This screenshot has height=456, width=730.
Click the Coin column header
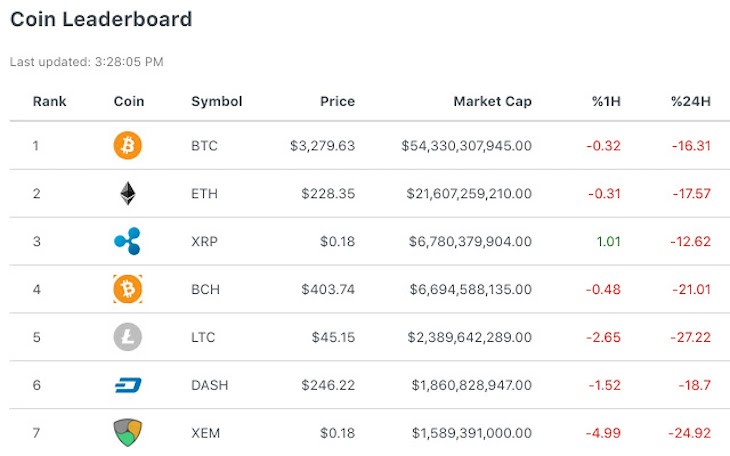[x=129, y=101]
